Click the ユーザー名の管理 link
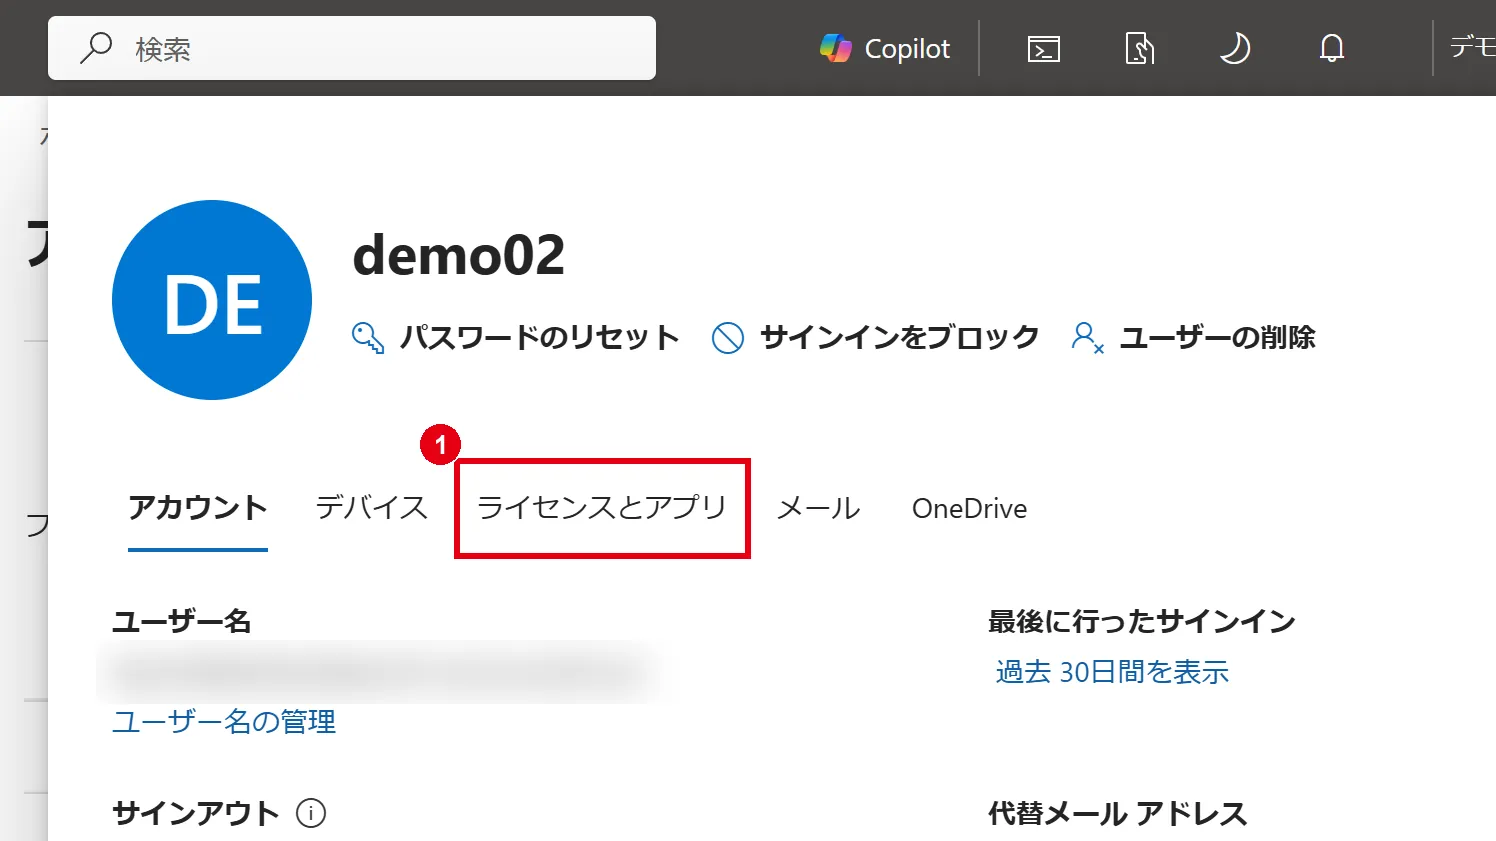The height and width of the screenshot is (841, 1496). [x=224, y=721]
